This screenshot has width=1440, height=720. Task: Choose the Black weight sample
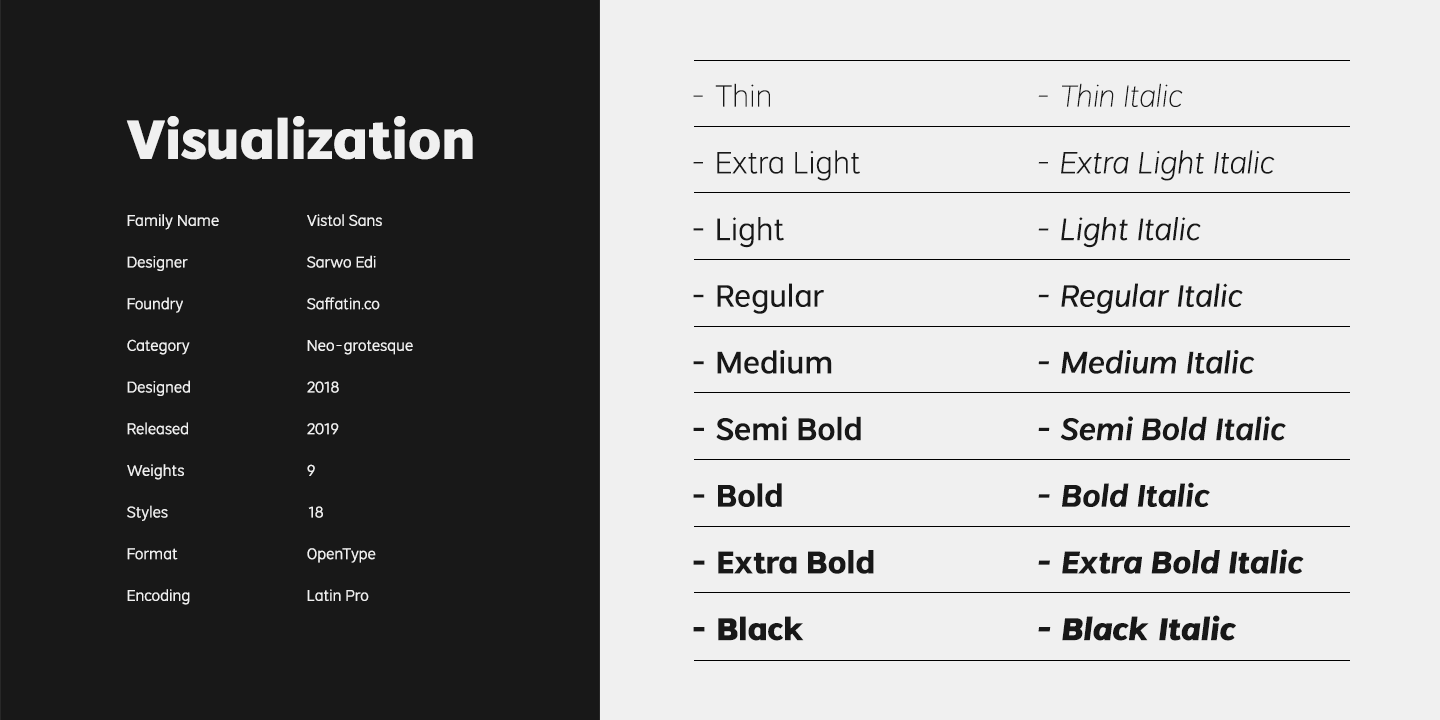(x=759, y=630)
